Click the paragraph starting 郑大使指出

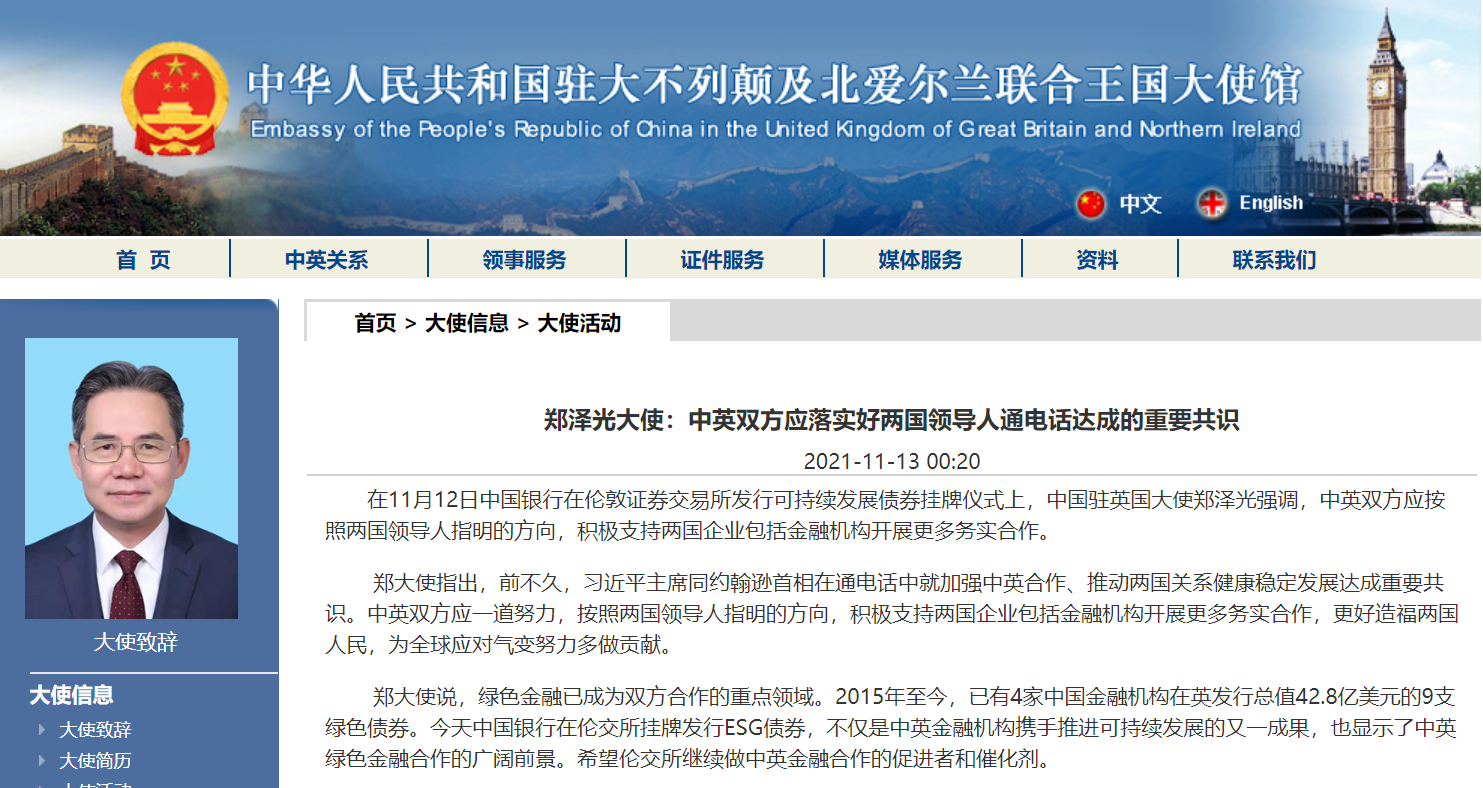click(892, 614)
